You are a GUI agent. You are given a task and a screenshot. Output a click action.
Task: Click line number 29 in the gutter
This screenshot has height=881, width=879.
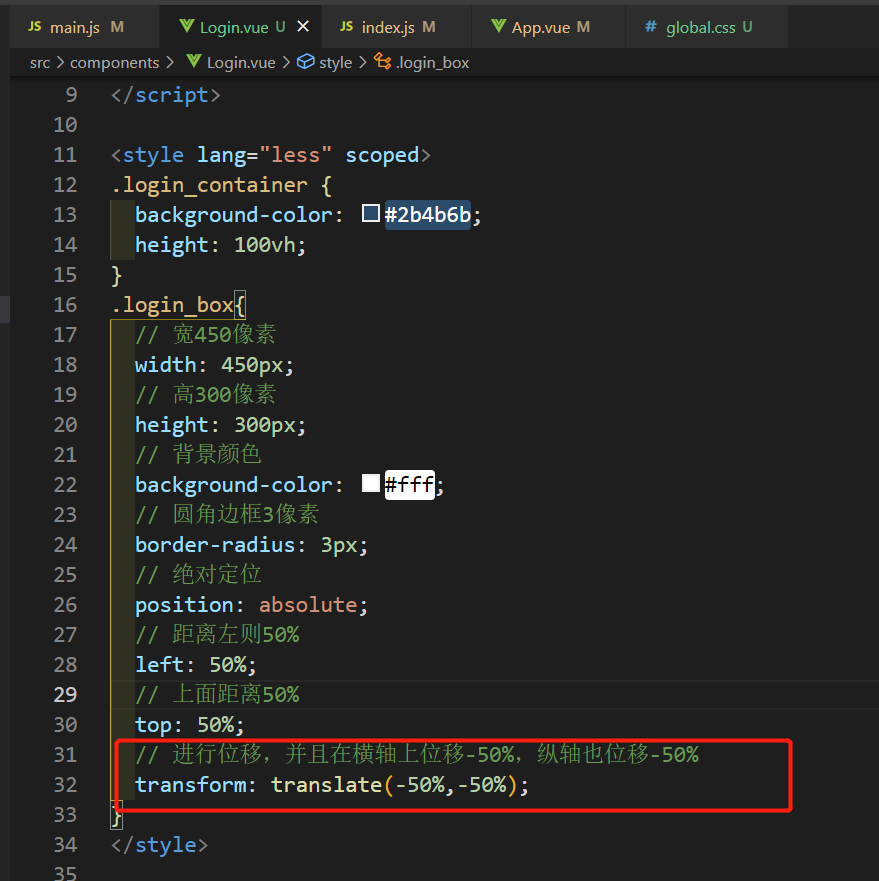click(x=65, y=694)
